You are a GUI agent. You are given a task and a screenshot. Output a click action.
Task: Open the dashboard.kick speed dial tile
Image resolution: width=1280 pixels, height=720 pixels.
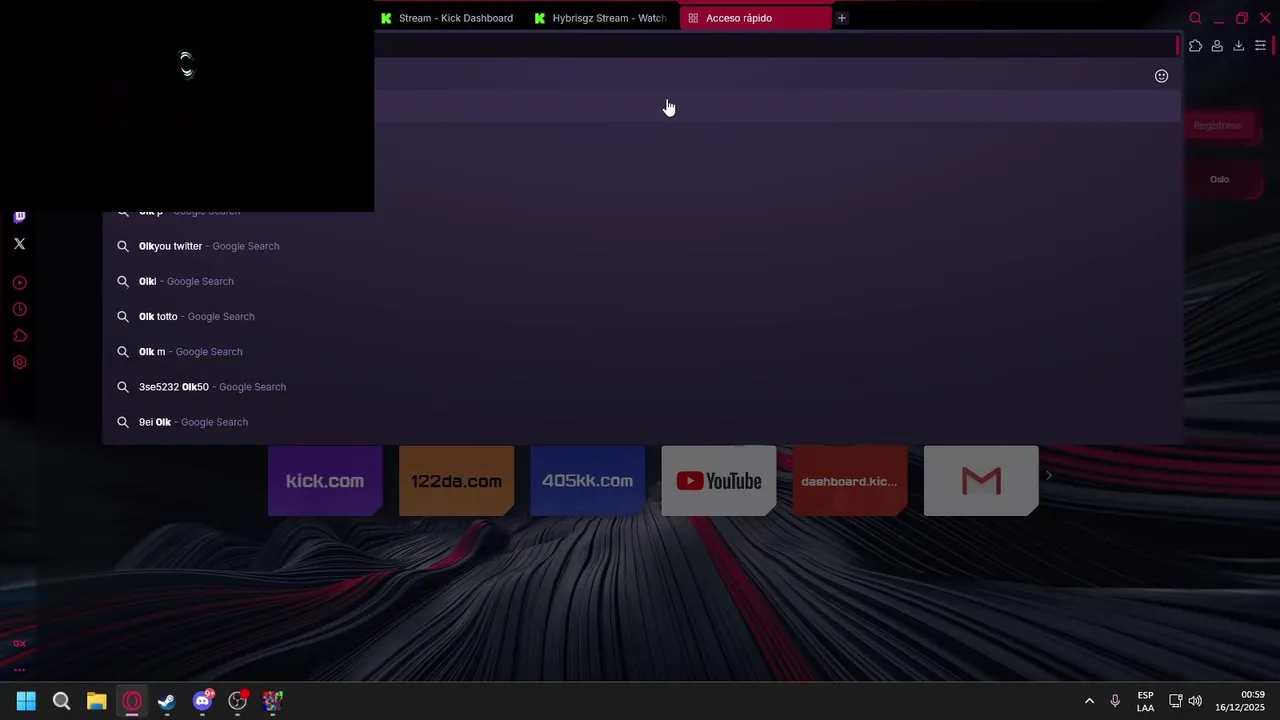click(x=850, y=481)
